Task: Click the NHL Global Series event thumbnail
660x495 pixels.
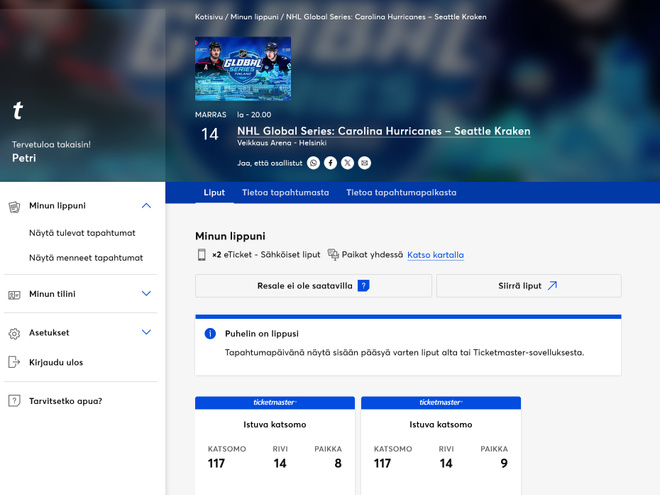Action: [x=243, y=69]
